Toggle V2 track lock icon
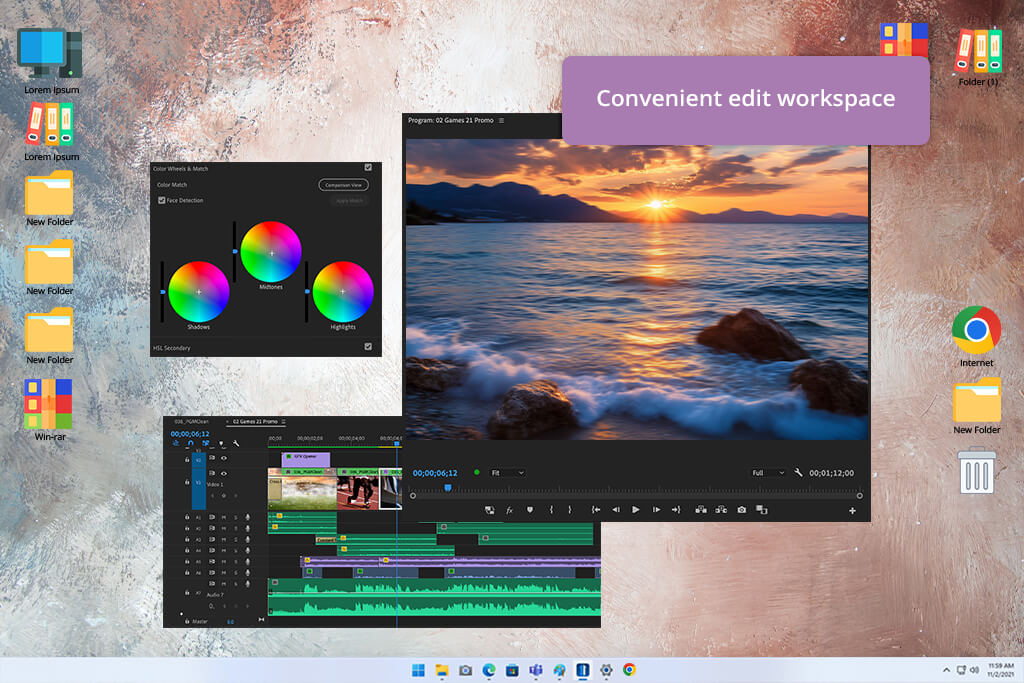The width and height of the screenshot is (1024, 683). tap(187, 460)
